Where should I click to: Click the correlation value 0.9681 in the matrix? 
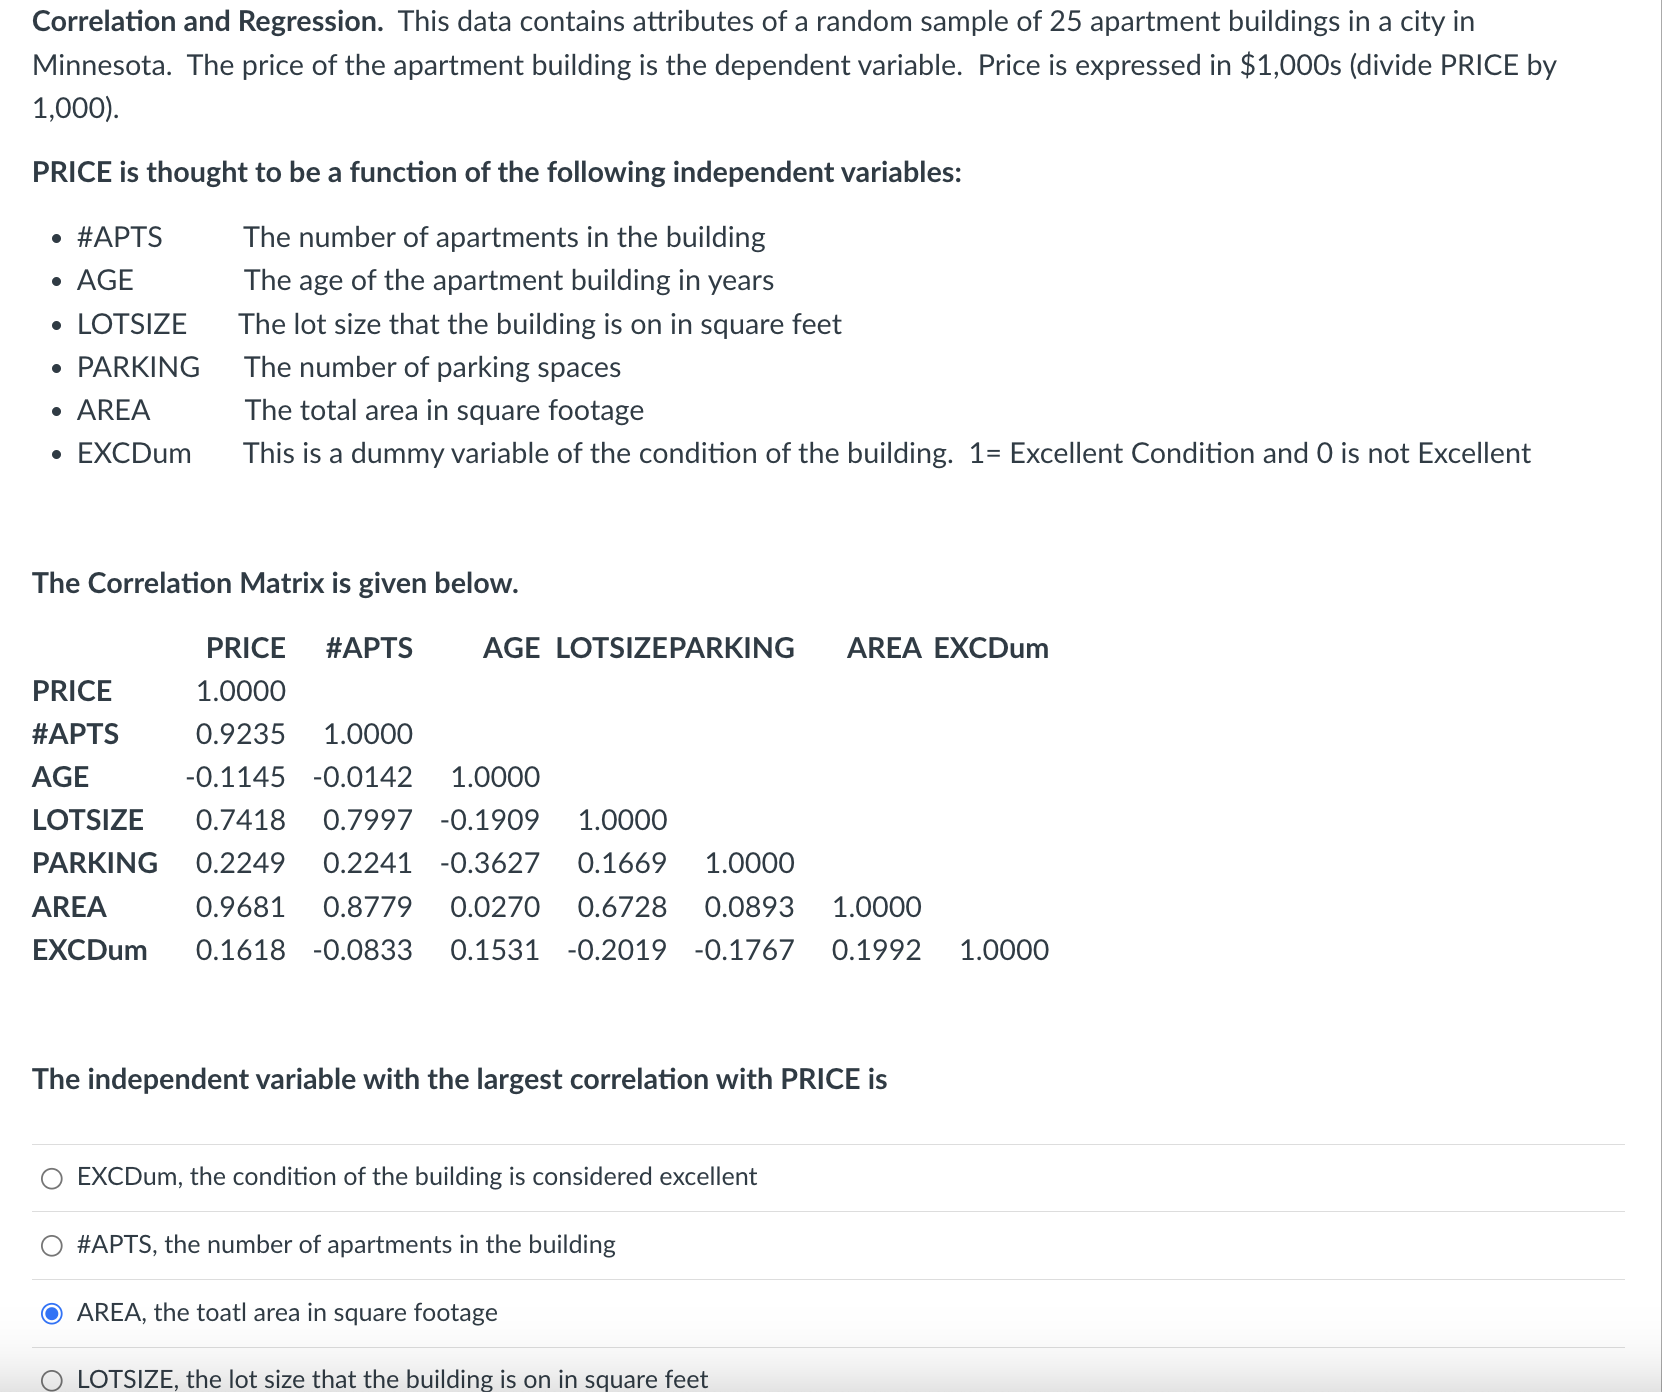point(241,907)
